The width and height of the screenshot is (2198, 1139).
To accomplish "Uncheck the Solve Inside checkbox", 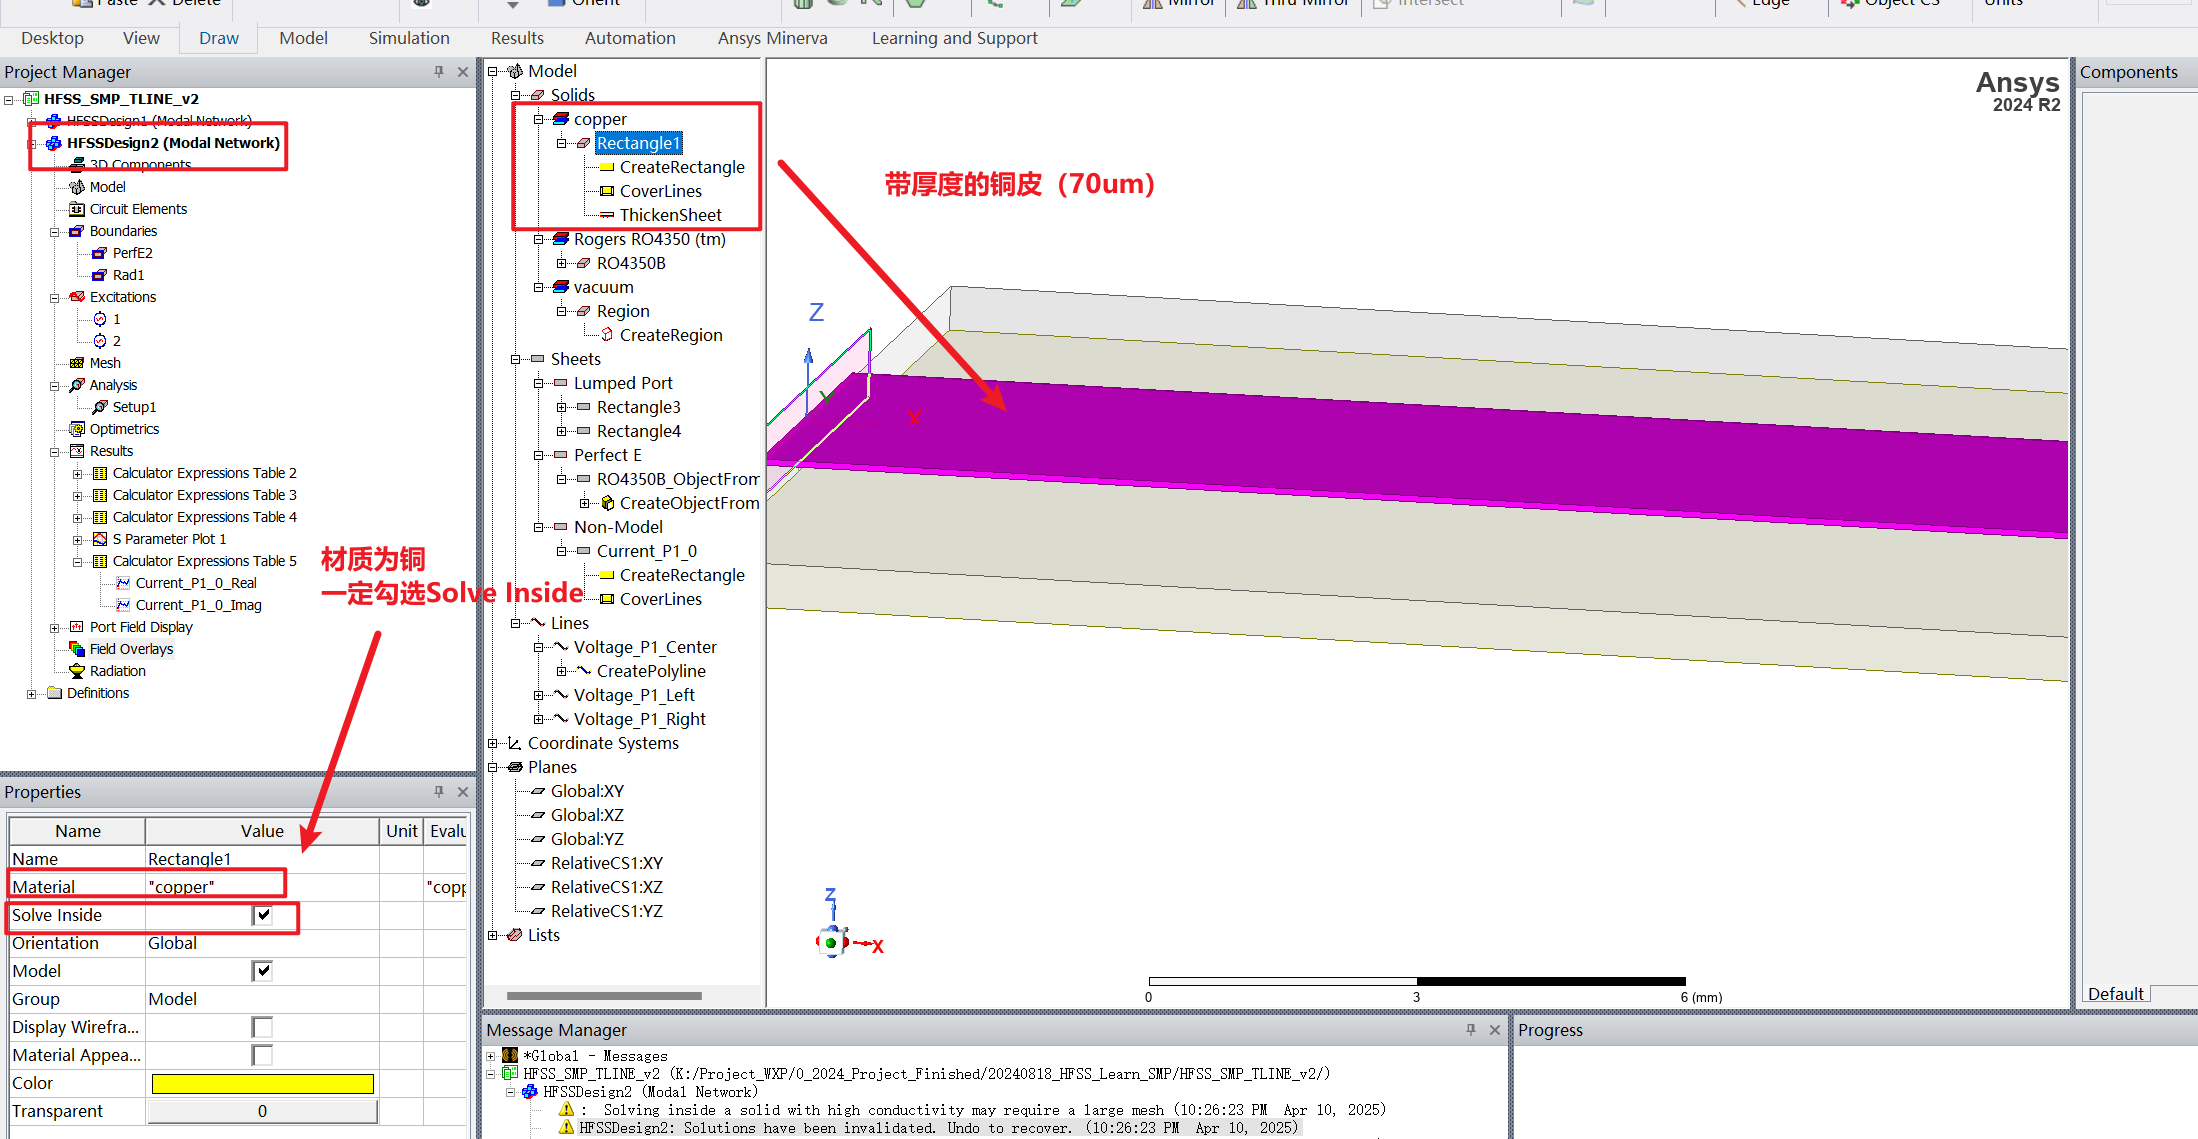I will coord(262,915).
